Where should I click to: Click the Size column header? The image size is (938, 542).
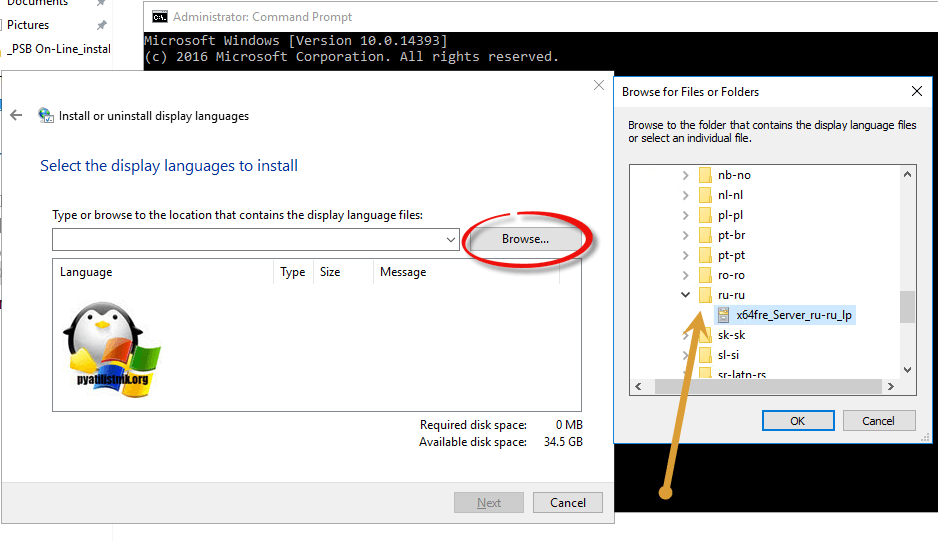tap(330, 272)
